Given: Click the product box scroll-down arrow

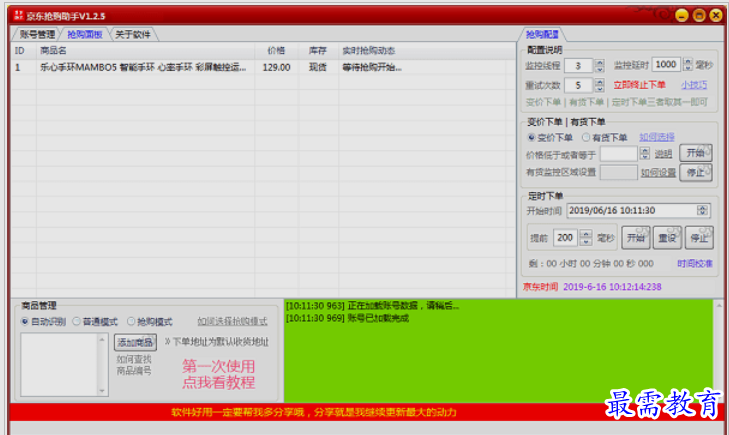Looking at the screenshot, I should click(x=102, y=391).
